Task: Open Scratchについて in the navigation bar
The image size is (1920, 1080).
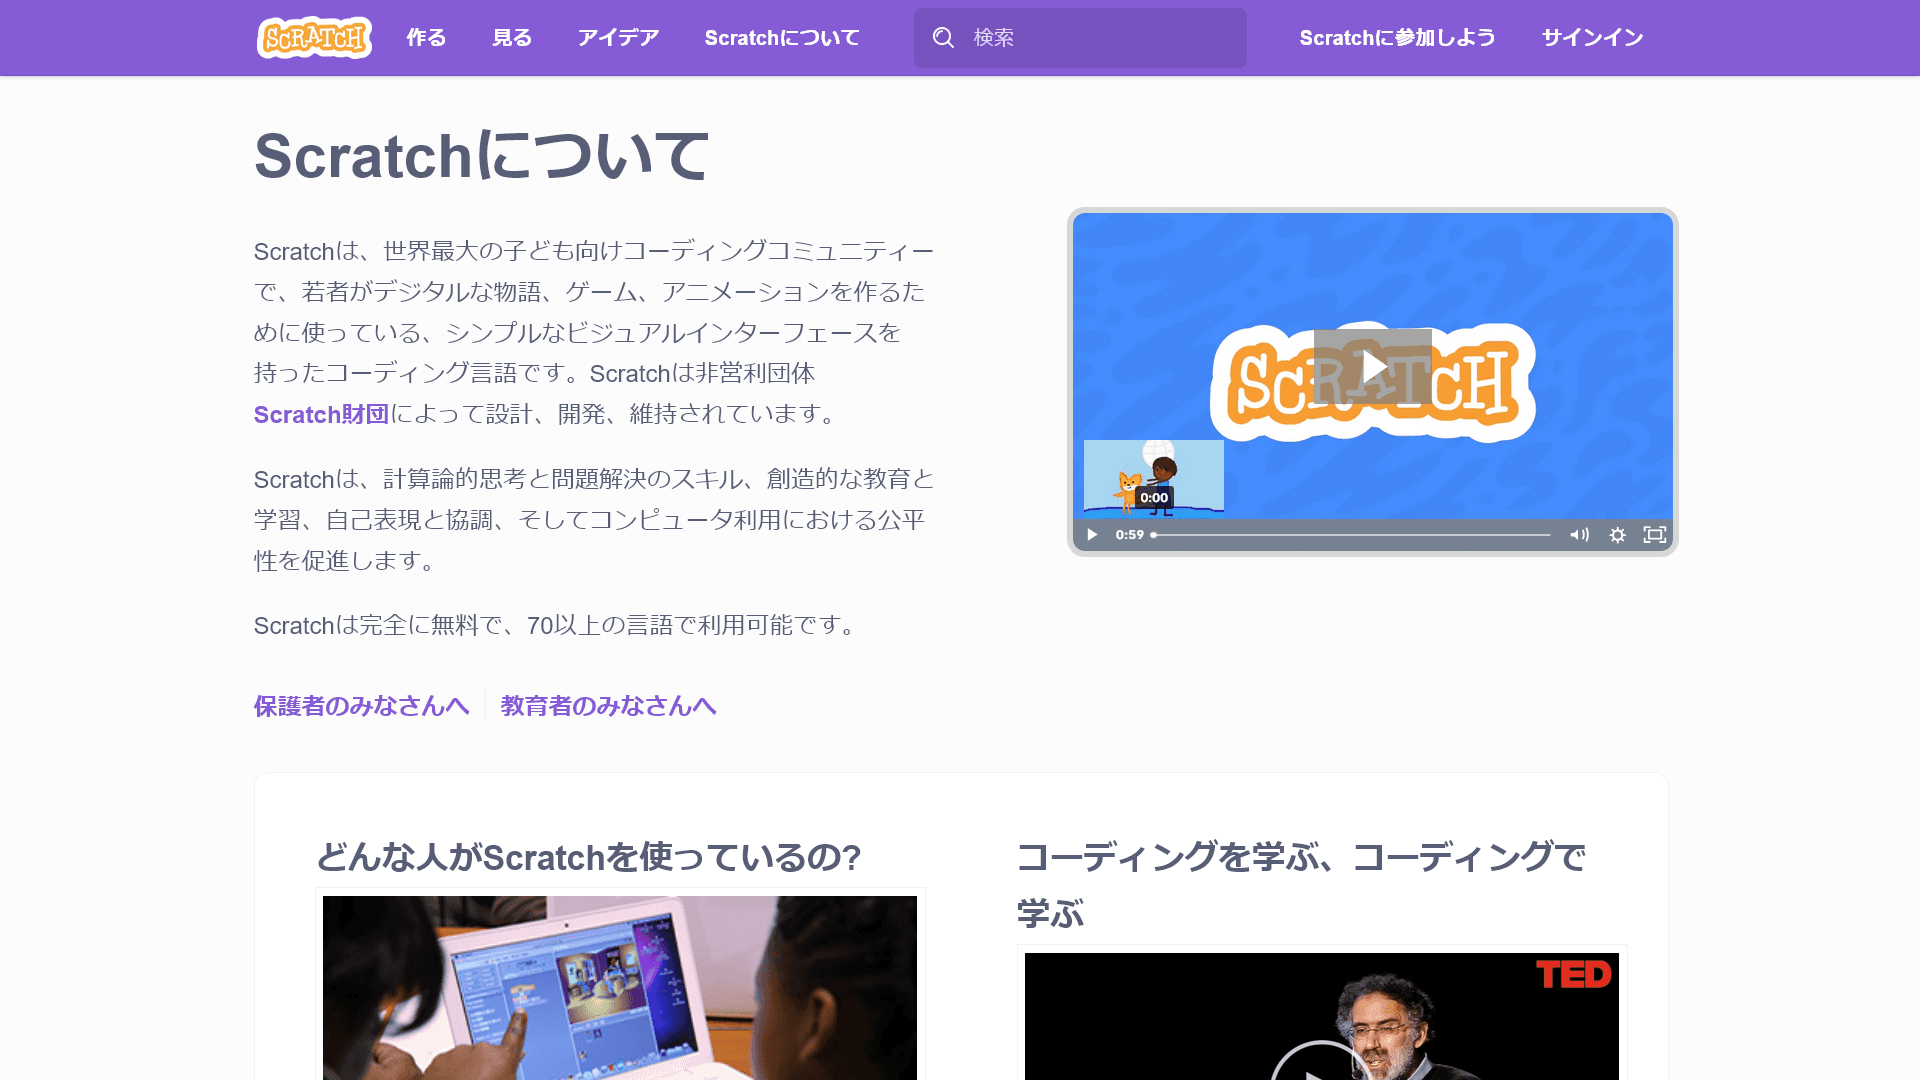Action: pyautogui.click(x=782, y=38)
